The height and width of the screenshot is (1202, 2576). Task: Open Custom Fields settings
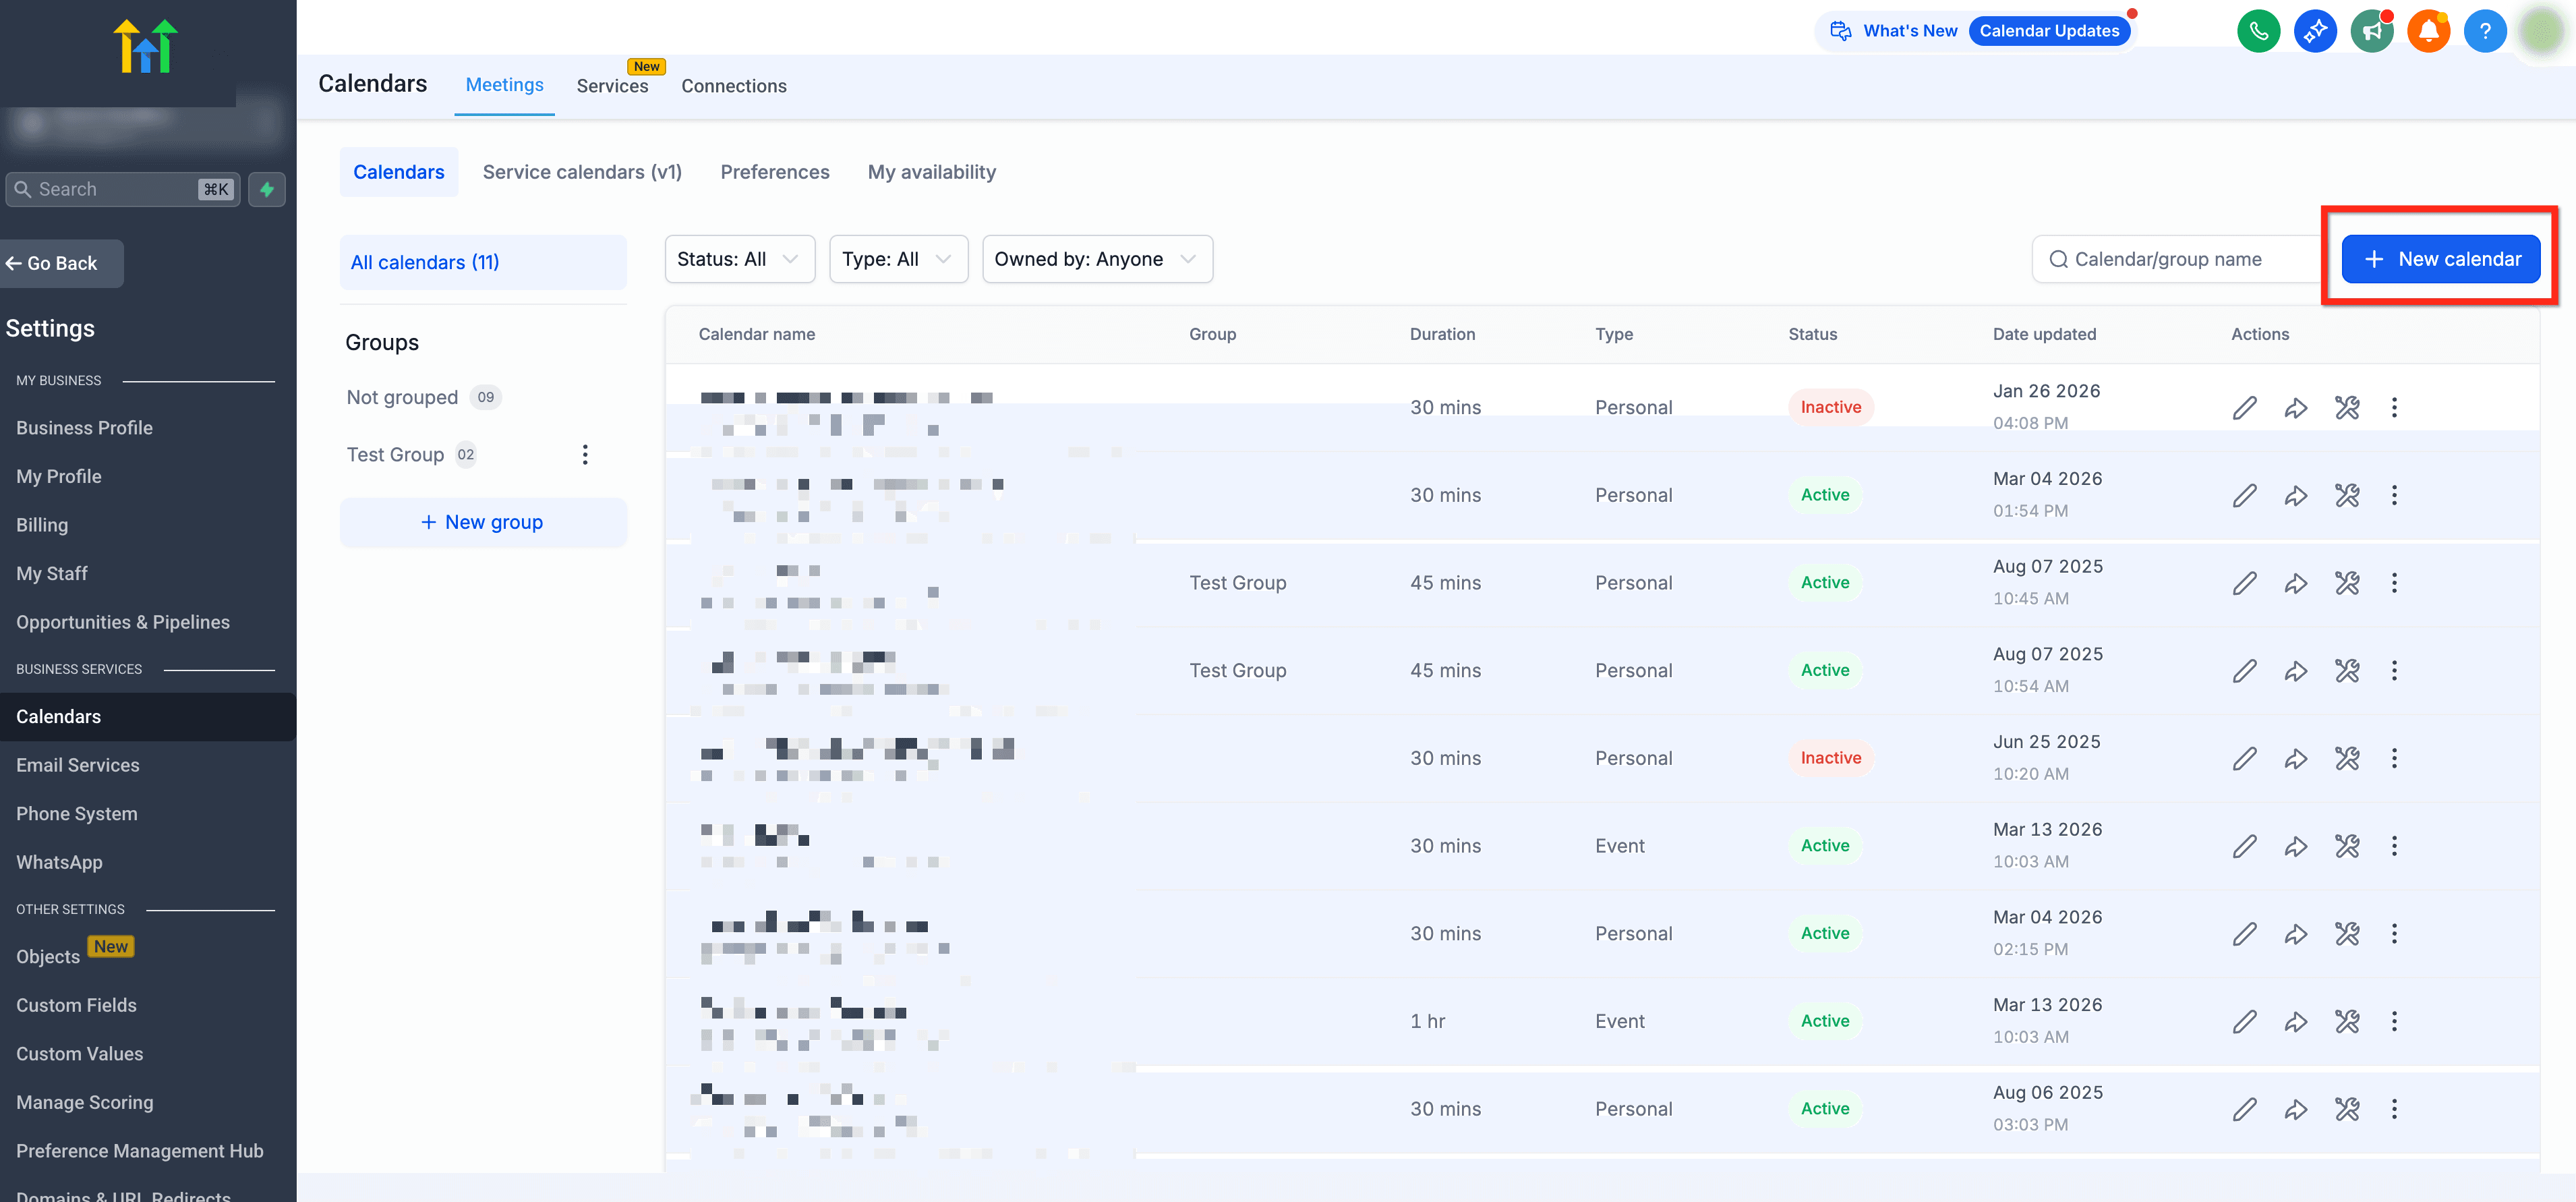tap(76, 1005)
